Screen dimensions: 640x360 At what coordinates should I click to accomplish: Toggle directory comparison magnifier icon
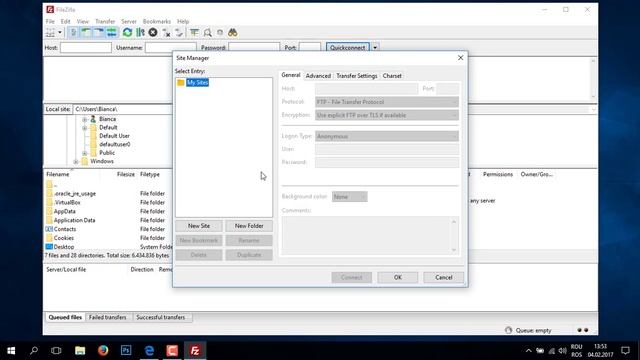pos(207,32)
